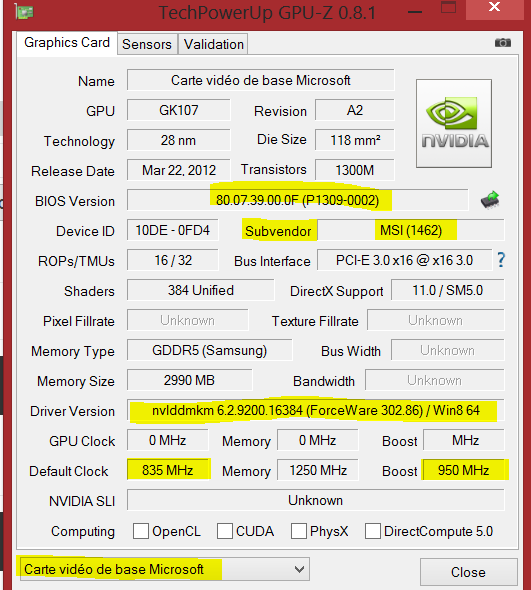Click the Transistors 1300M value
531x590 pixels.
pyautogui.click(x=355, y=170)
